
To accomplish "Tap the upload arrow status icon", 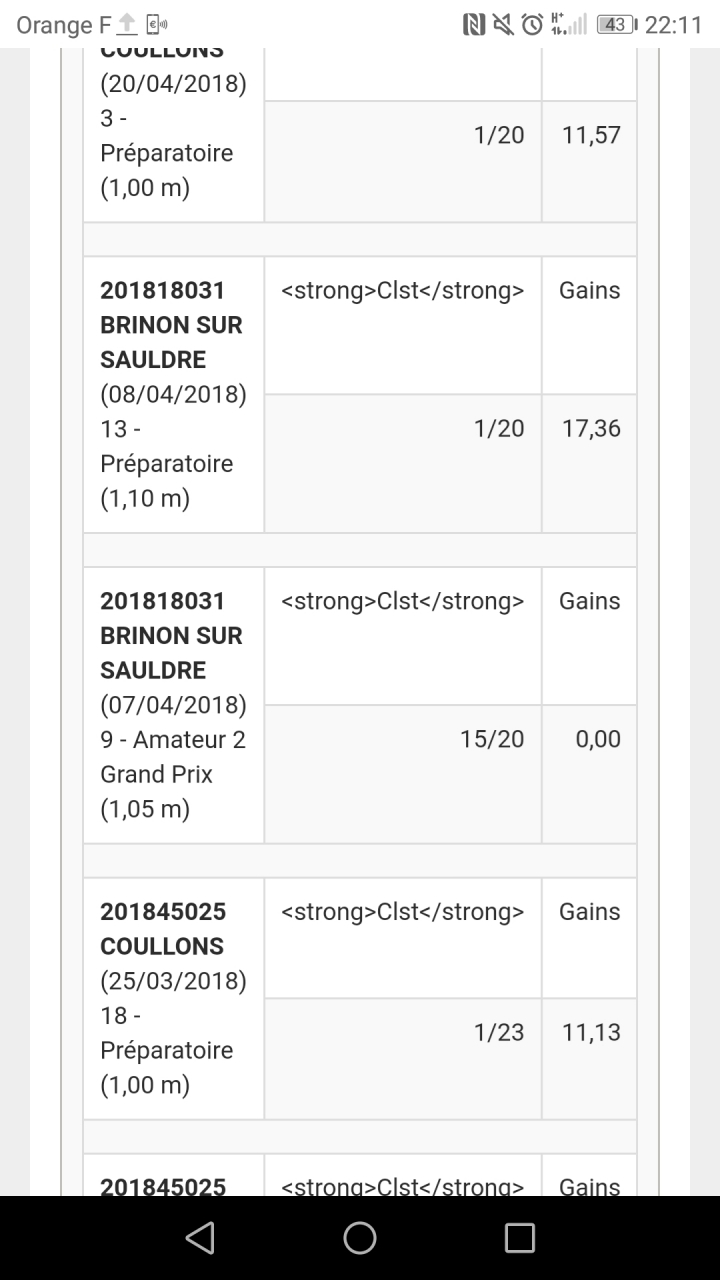I will (127, 25).
